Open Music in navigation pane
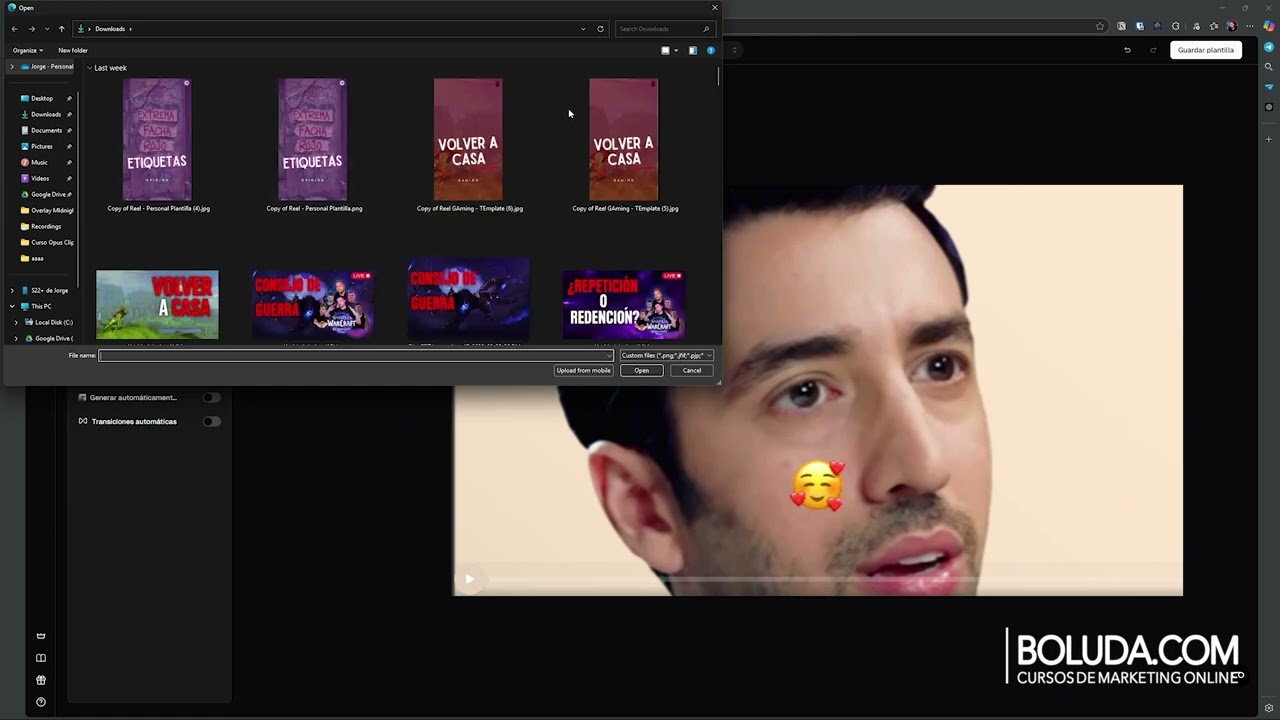1280x720 pixels. click(39, 162)
